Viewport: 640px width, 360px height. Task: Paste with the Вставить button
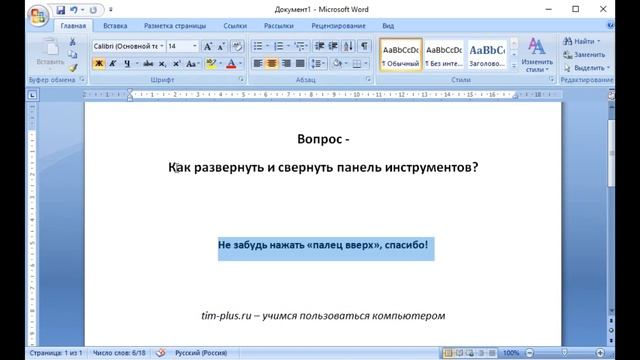(51, 53)
